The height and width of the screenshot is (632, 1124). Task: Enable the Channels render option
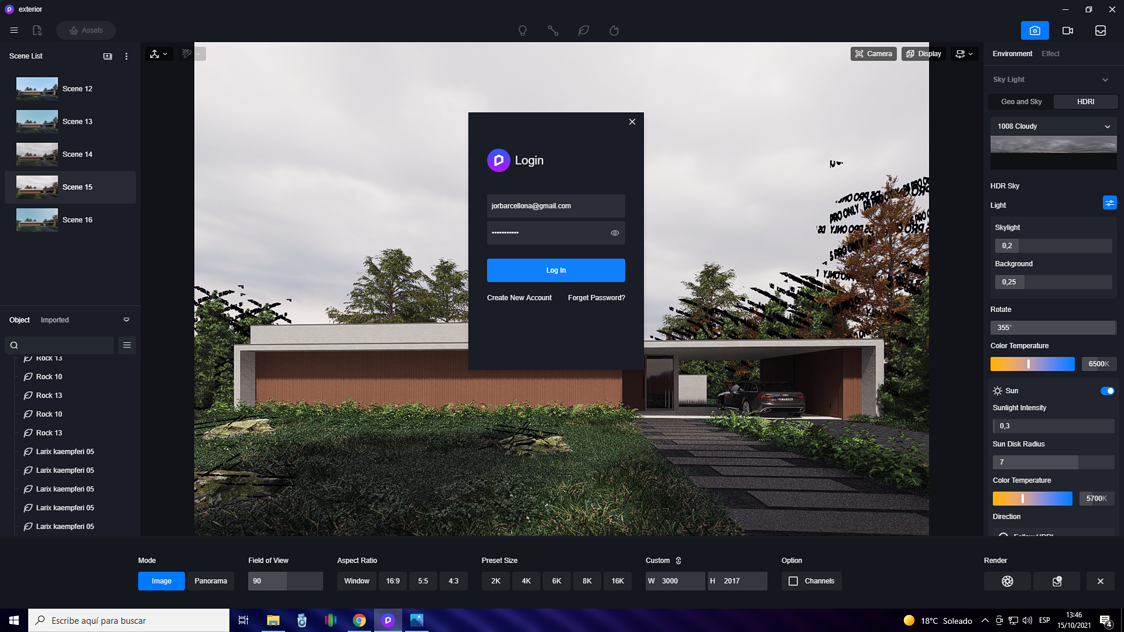(795, 580)
